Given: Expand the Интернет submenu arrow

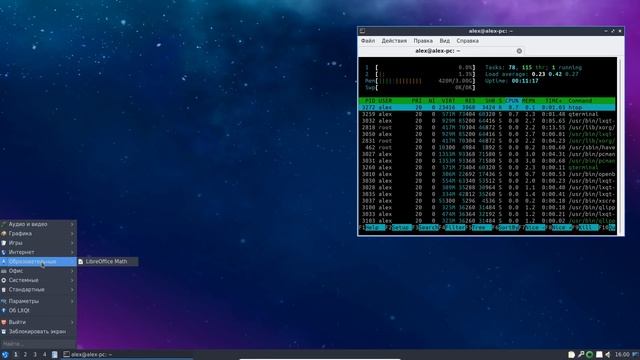Looking at the screenshot, I should (72, 252).
